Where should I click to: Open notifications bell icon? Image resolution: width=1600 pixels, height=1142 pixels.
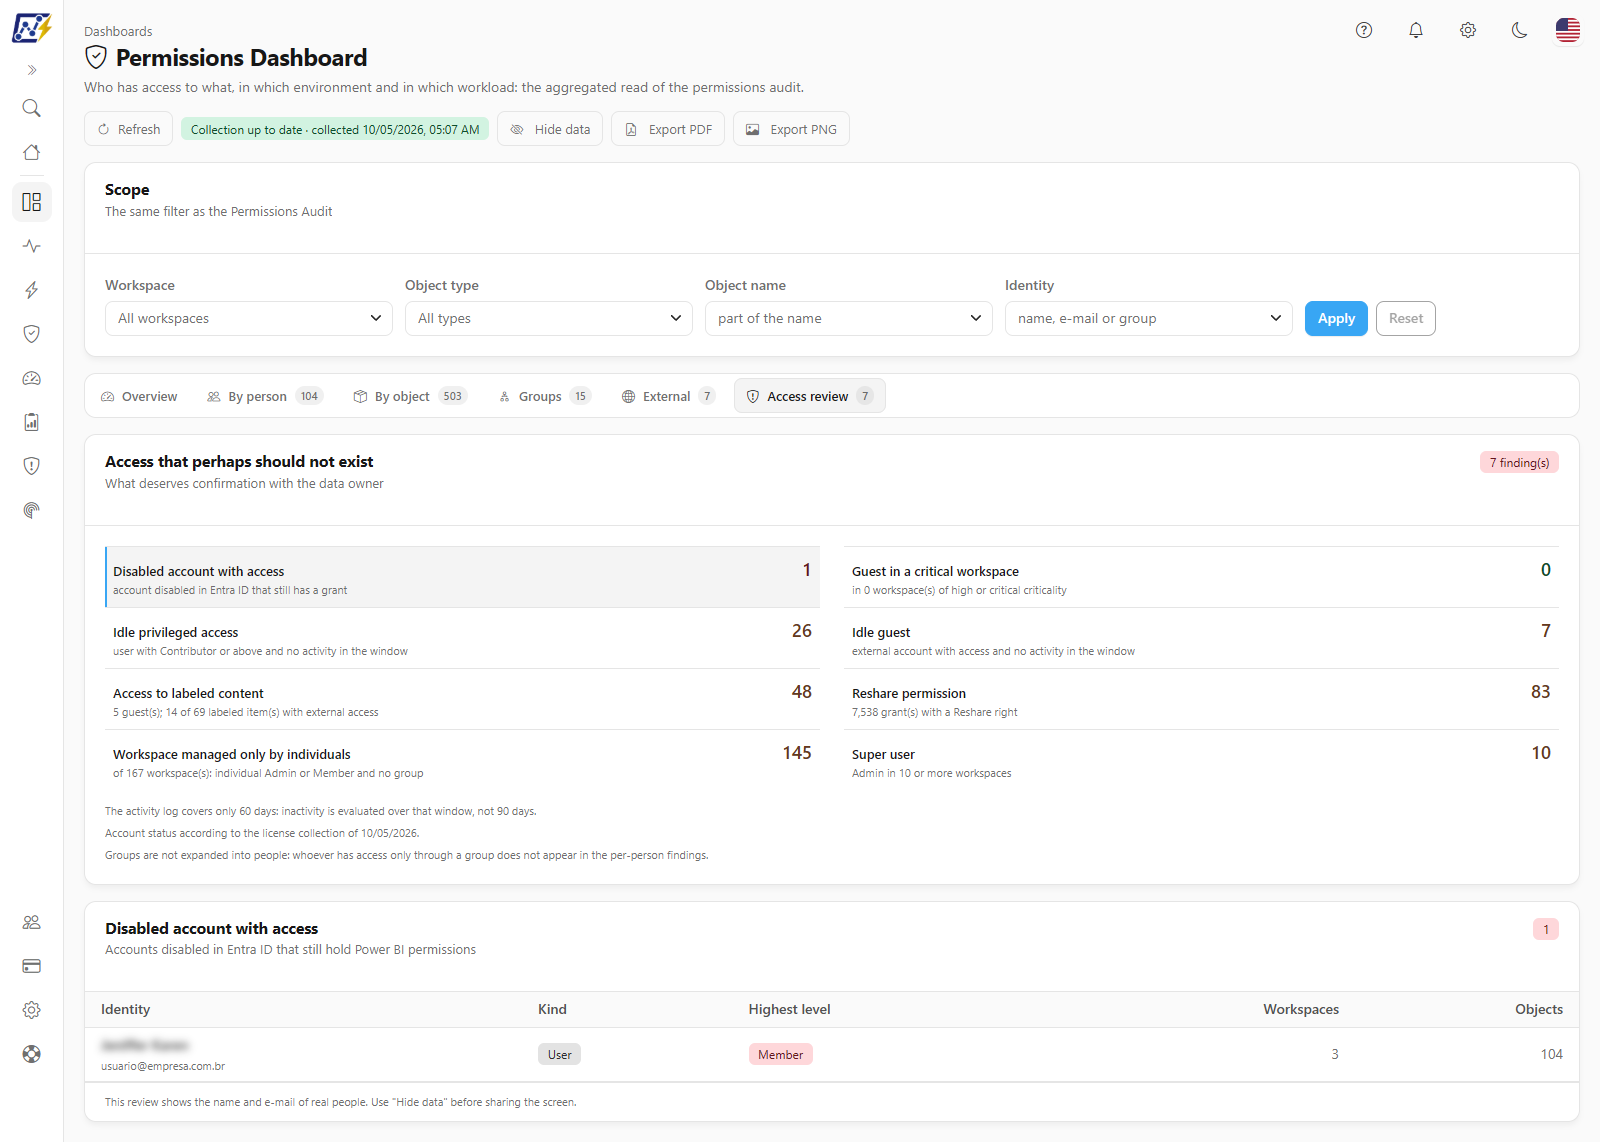1416,30
